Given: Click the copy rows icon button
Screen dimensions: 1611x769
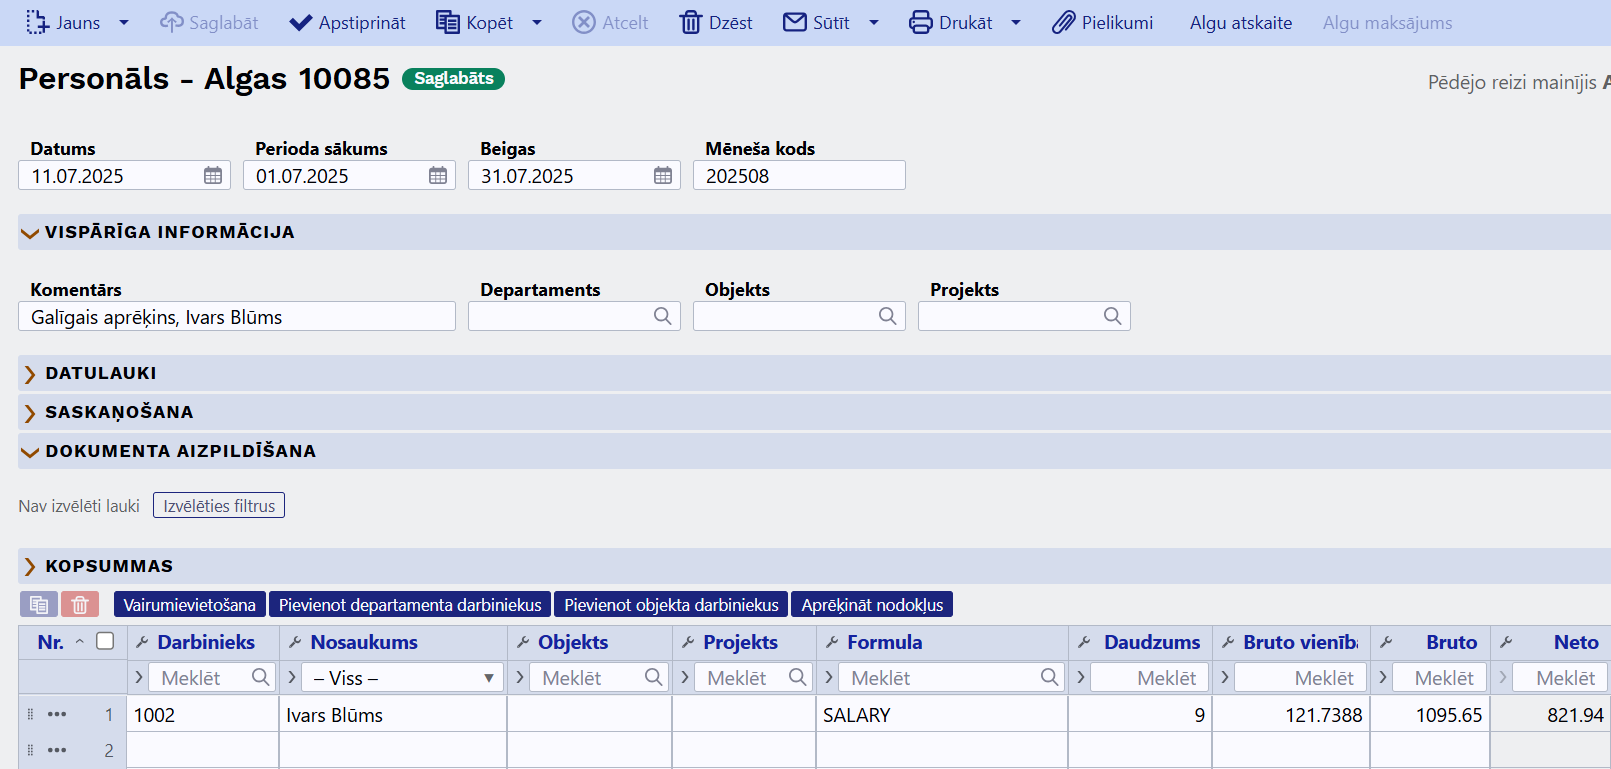Looking at the screenshot, I should tap(39, 604).
